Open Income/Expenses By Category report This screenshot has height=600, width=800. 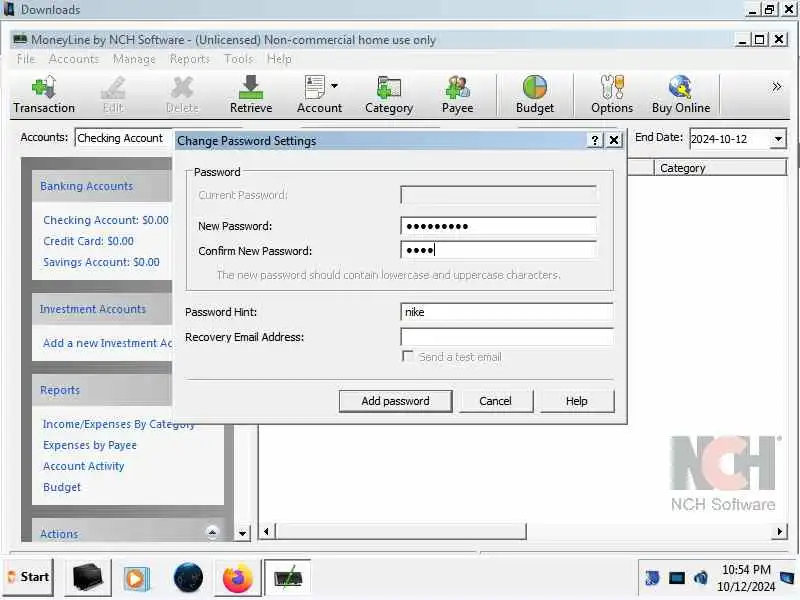click(x=118, y=424)
